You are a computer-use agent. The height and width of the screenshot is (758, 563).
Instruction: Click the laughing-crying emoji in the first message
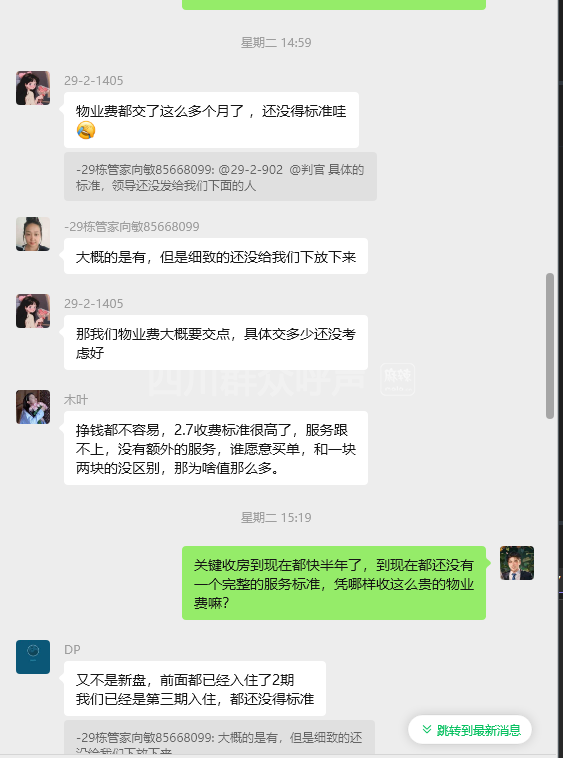[x=86, y=131]
